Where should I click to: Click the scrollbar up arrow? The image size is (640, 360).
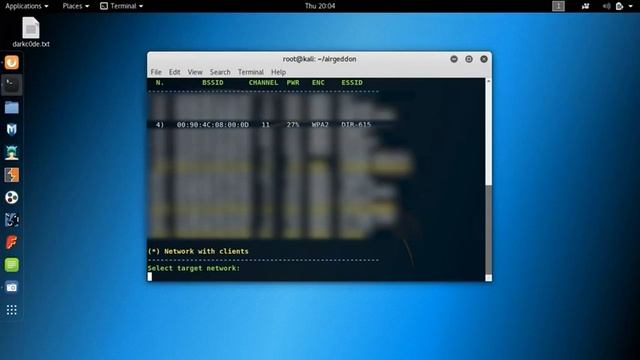[488, 81]
